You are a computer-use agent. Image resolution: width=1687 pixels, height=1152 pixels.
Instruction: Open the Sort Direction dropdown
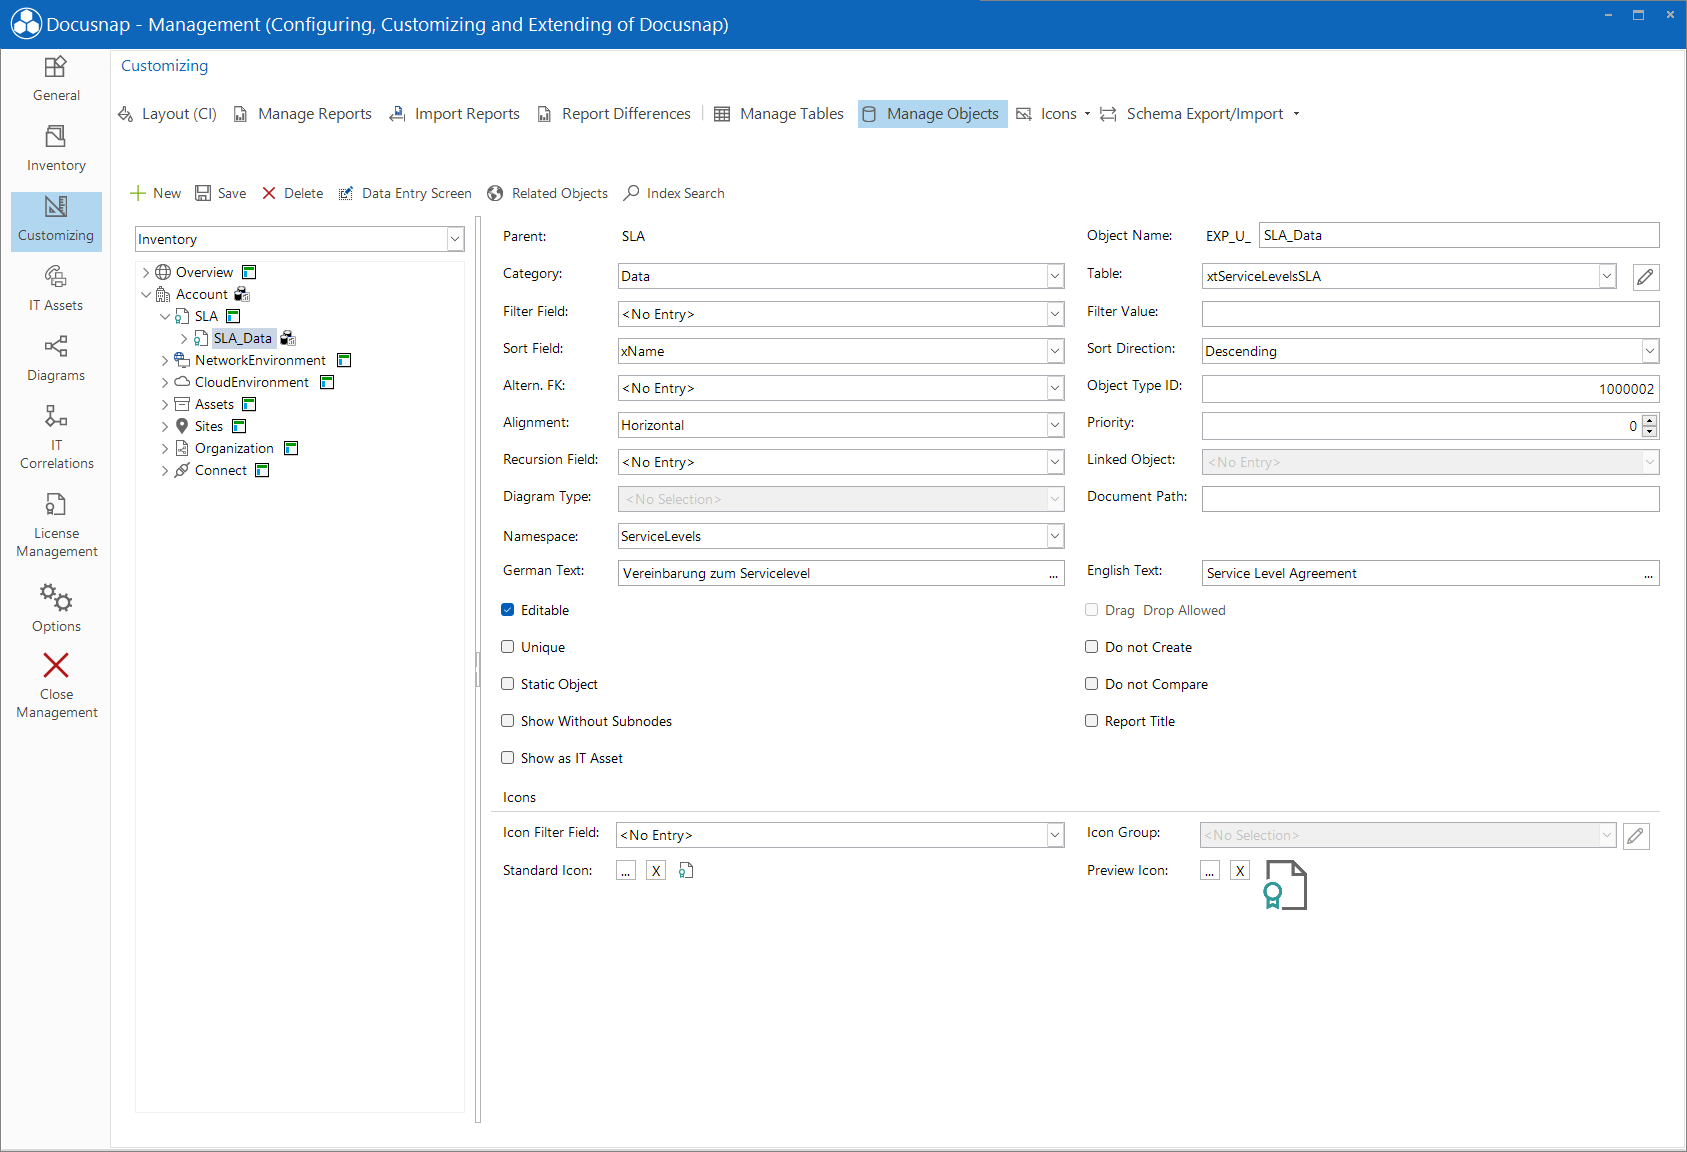pos(1650,351)
